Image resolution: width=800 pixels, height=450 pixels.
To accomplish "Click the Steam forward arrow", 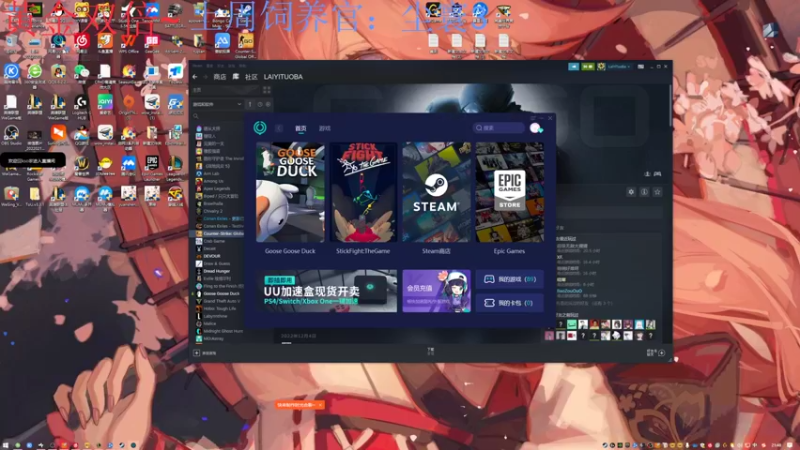I will [205, 77].
